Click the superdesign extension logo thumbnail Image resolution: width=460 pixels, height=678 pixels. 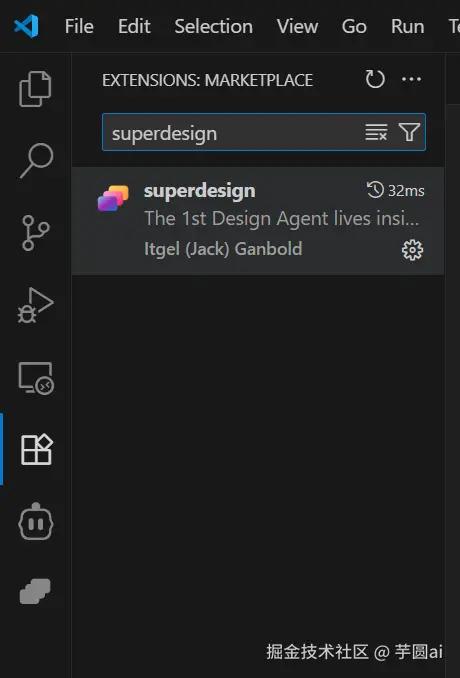tap(113, 198)
